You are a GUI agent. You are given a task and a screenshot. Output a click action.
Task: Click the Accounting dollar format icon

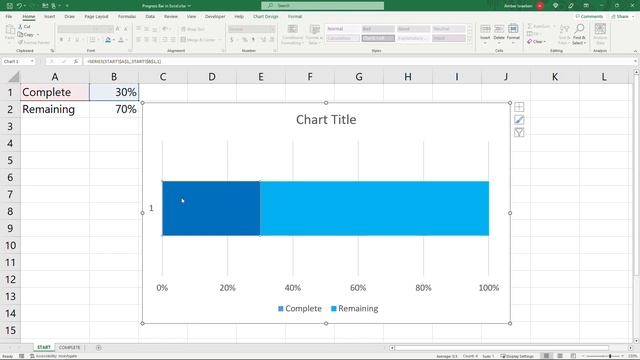pos(232,40)
